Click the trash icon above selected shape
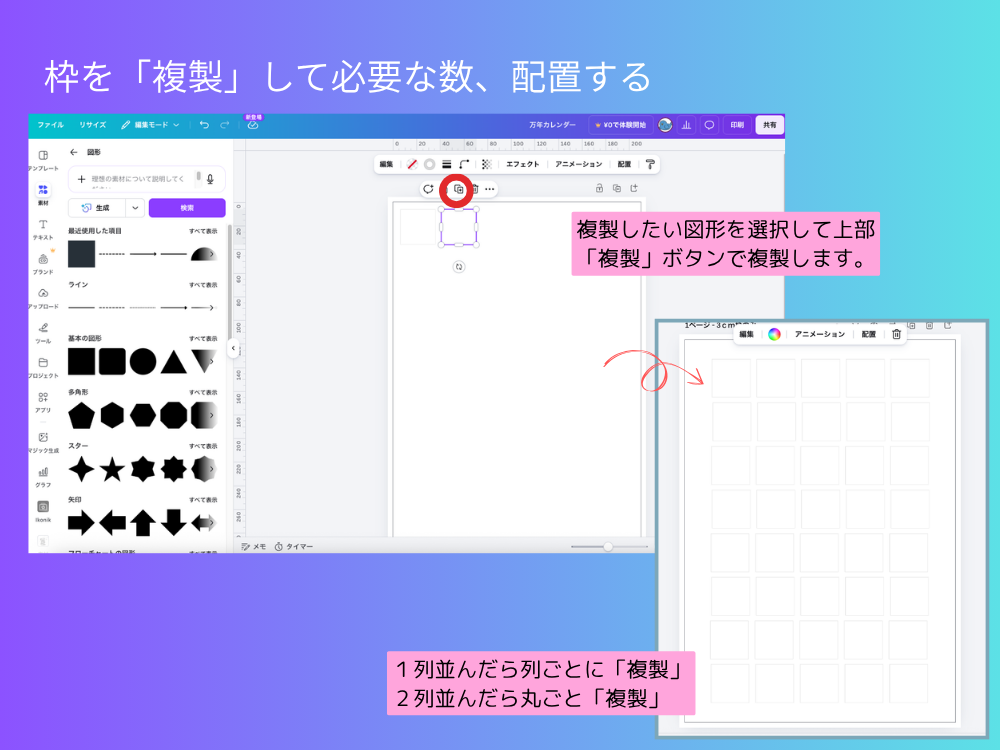1000x750 pixels. pos(476,189)
